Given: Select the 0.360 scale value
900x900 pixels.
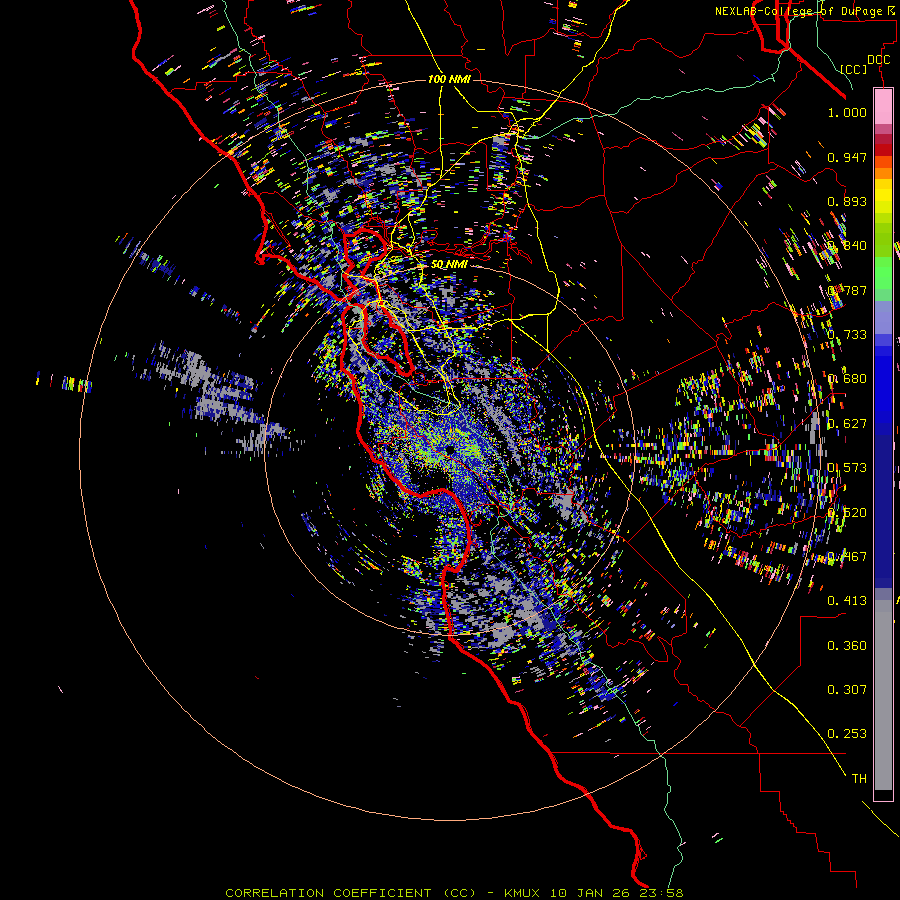Looking at the screenshot, I should click(847, 646).
